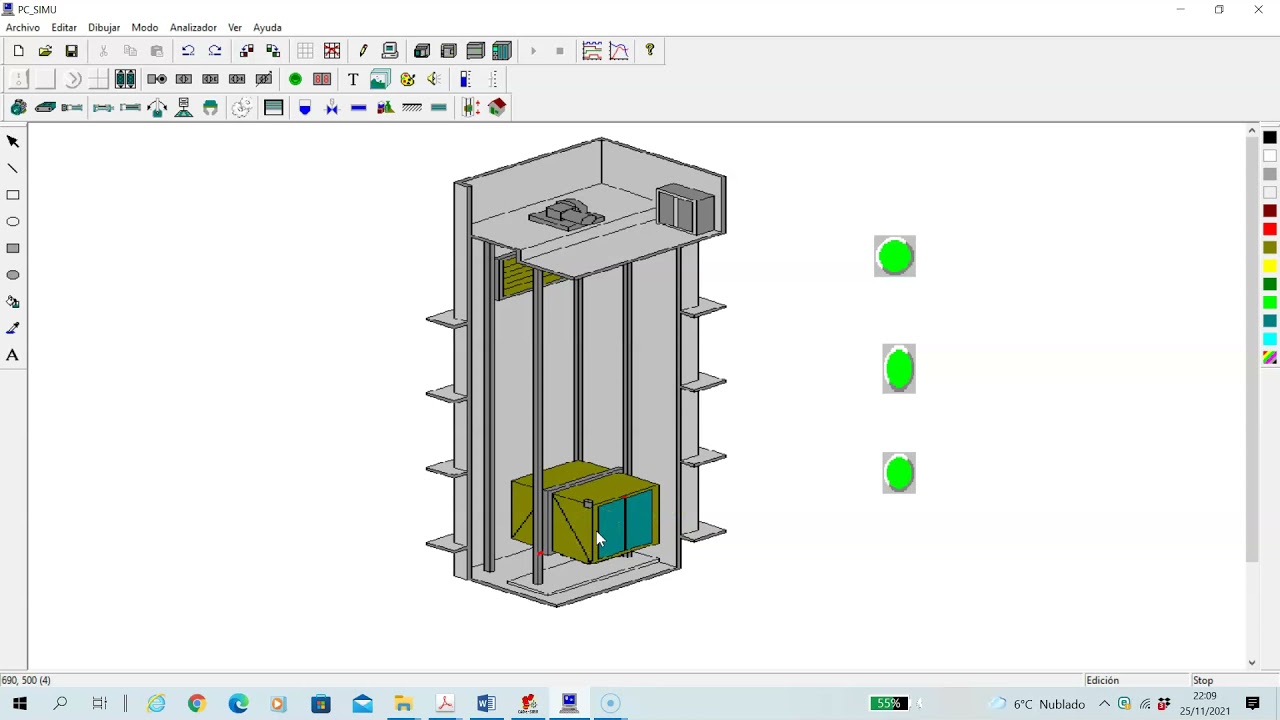Open the Archivo menu
This screenshot has height=720, width=1280.
tap(23, 28)
